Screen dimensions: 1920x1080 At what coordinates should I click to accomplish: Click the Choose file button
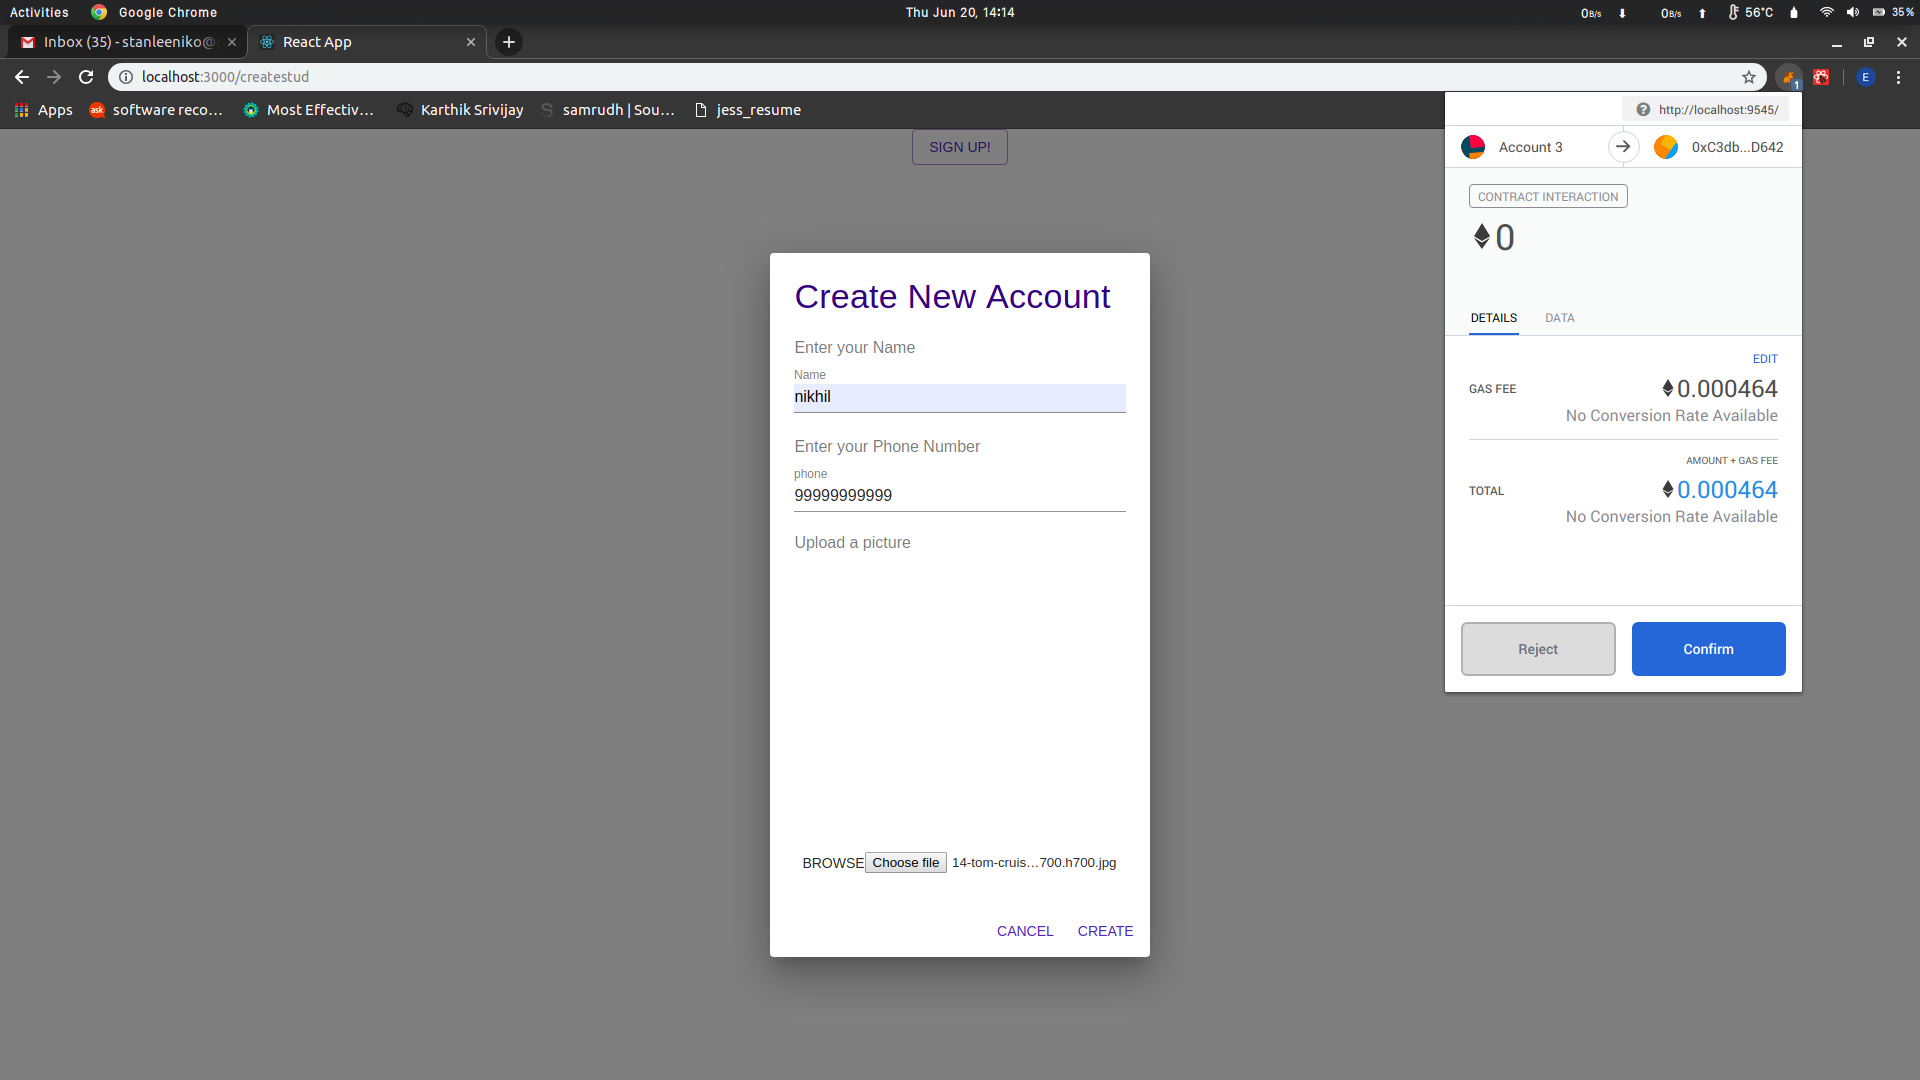[905, 863]
